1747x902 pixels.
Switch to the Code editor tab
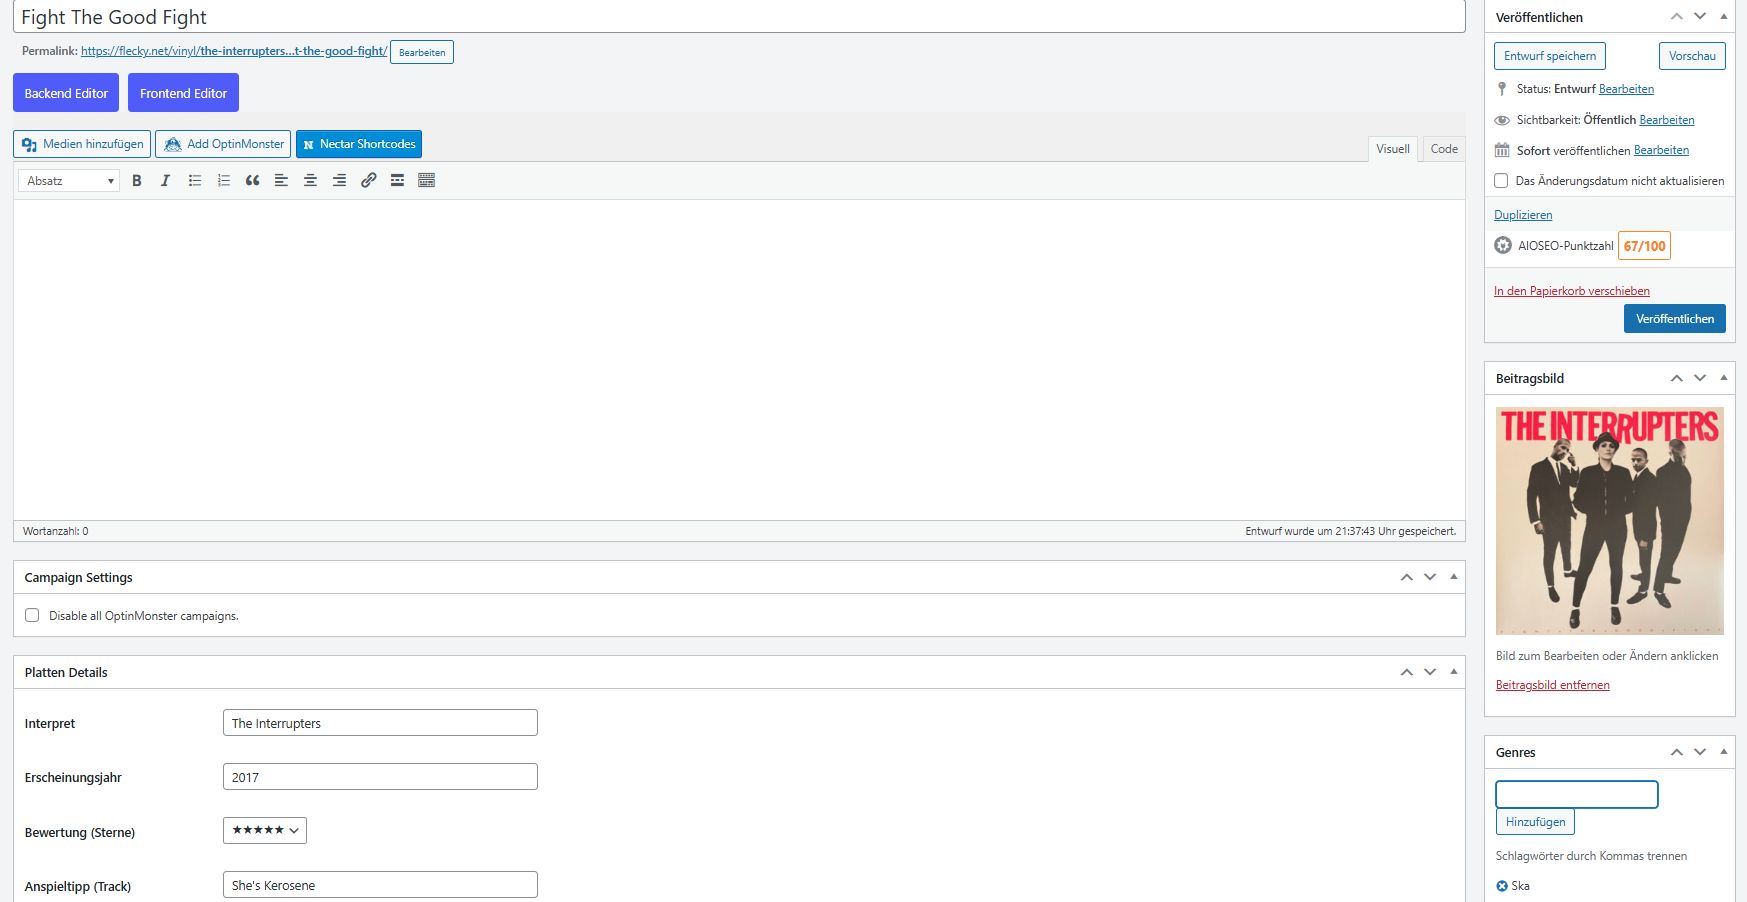click(x=1443, y=149)
